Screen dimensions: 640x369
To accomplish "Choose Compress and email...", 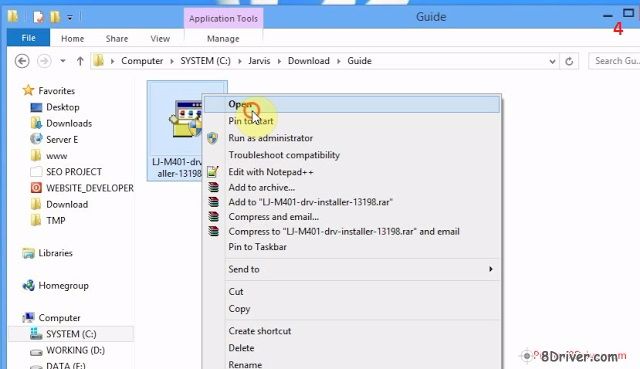I will (x=351, y=217).
